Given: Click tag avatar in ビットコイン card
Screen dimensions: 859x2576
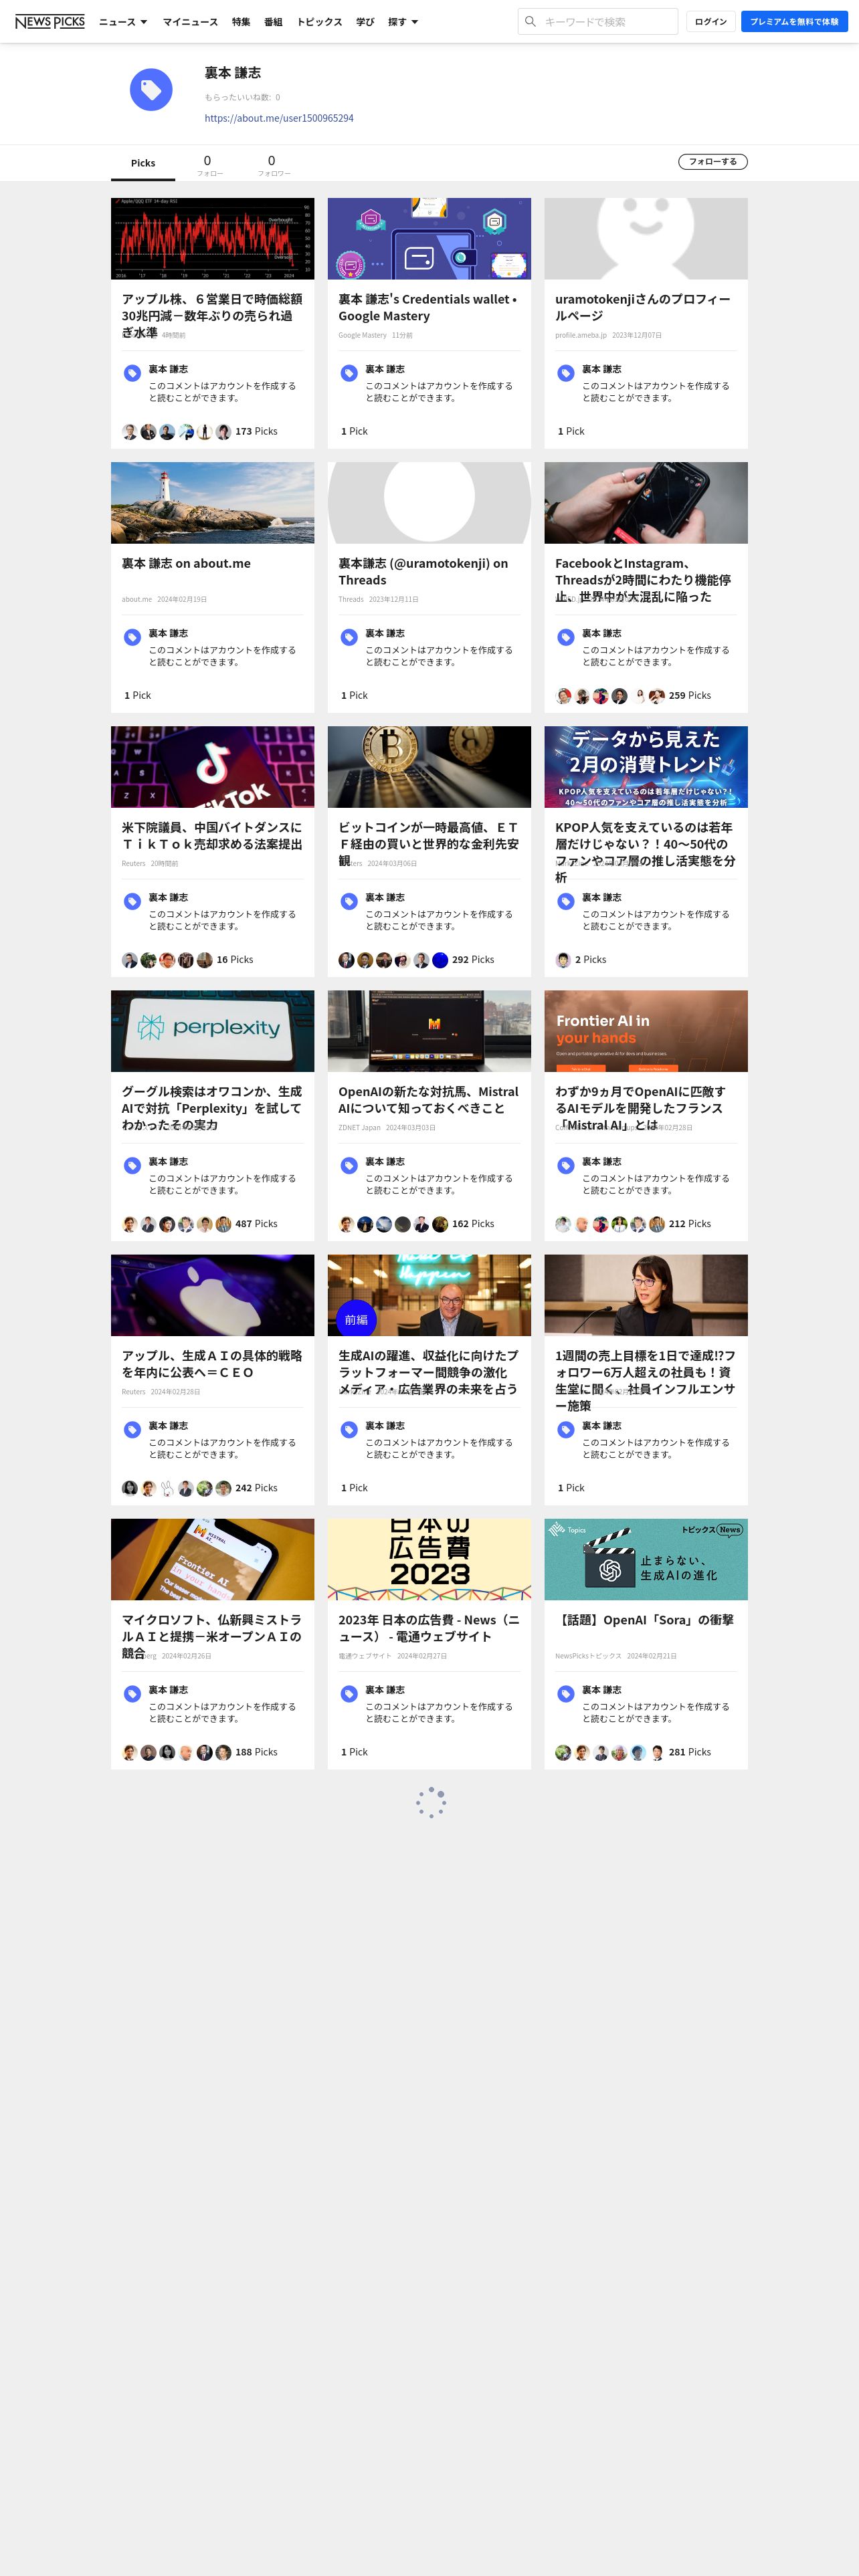Looking at the screenshot, I should [349, 901].
